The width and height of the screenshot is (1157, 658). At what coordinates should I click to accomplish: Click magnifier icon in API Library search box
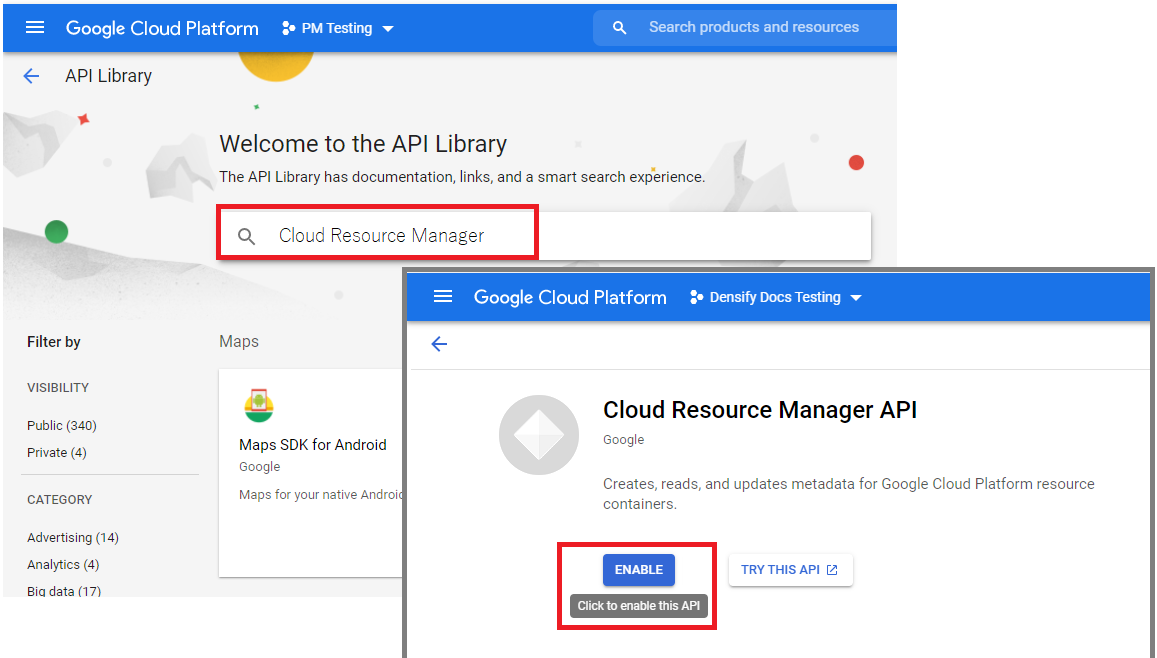pos(246,236)
